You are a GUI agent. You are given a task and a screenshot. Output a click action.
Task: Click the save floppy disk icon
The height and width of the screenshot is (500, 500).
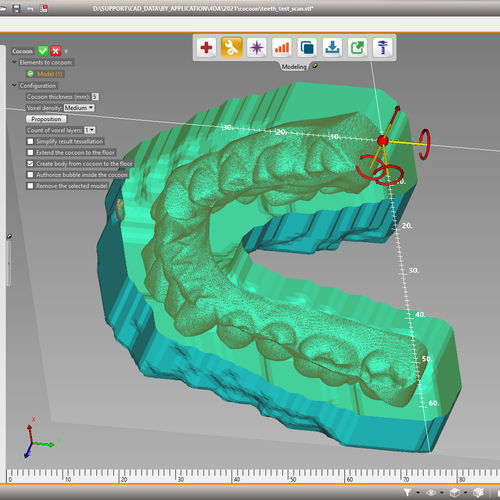(x=17, y=8)
